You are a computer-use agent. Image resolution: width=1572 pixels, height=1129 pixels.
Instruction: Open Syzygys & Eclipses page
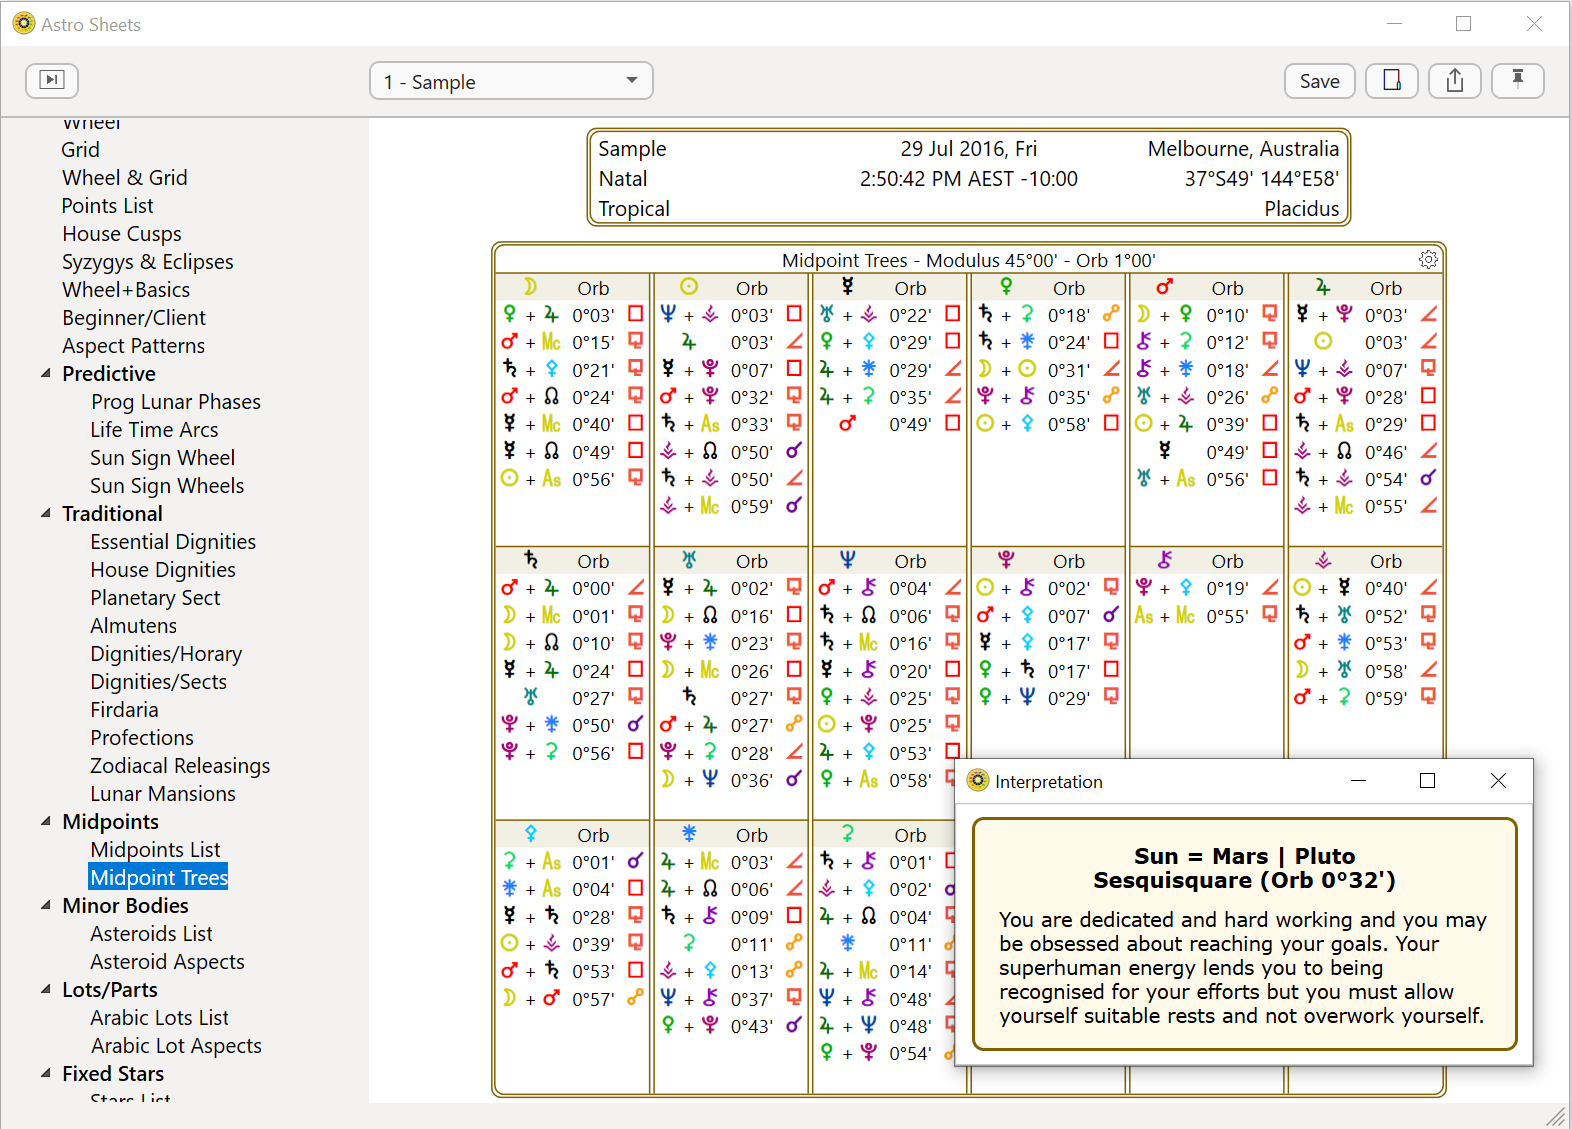148,262
